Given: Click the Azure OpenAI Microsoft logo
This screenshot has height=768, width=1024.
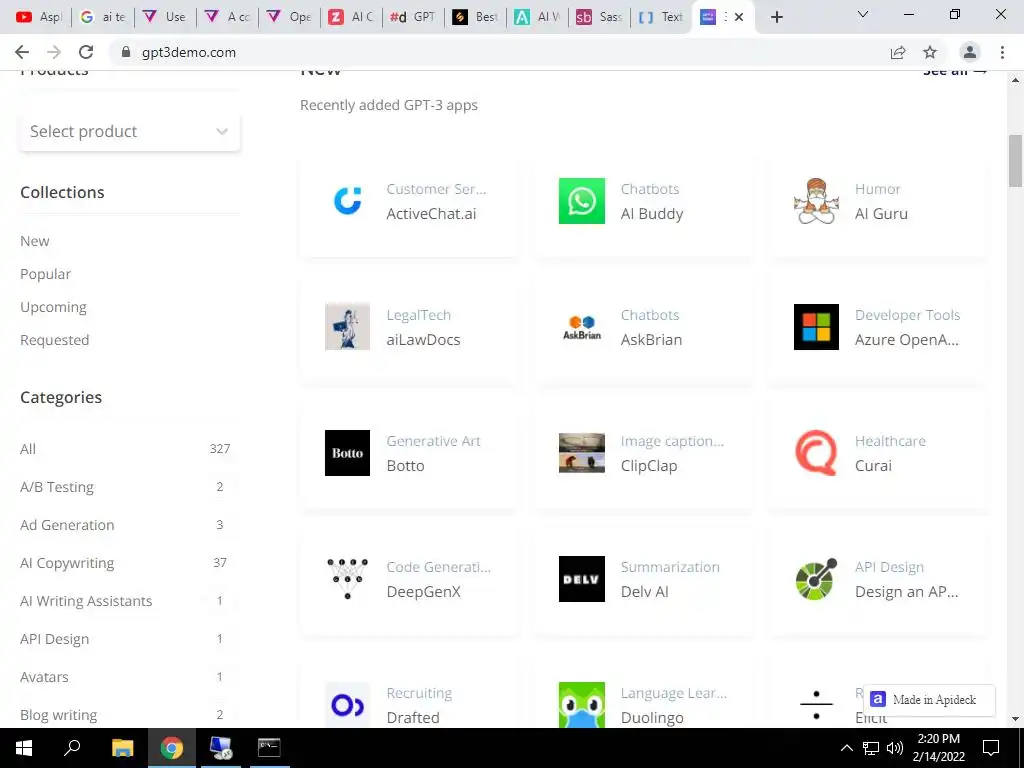Looking at the screenshot, I should [x=816, y=327].
